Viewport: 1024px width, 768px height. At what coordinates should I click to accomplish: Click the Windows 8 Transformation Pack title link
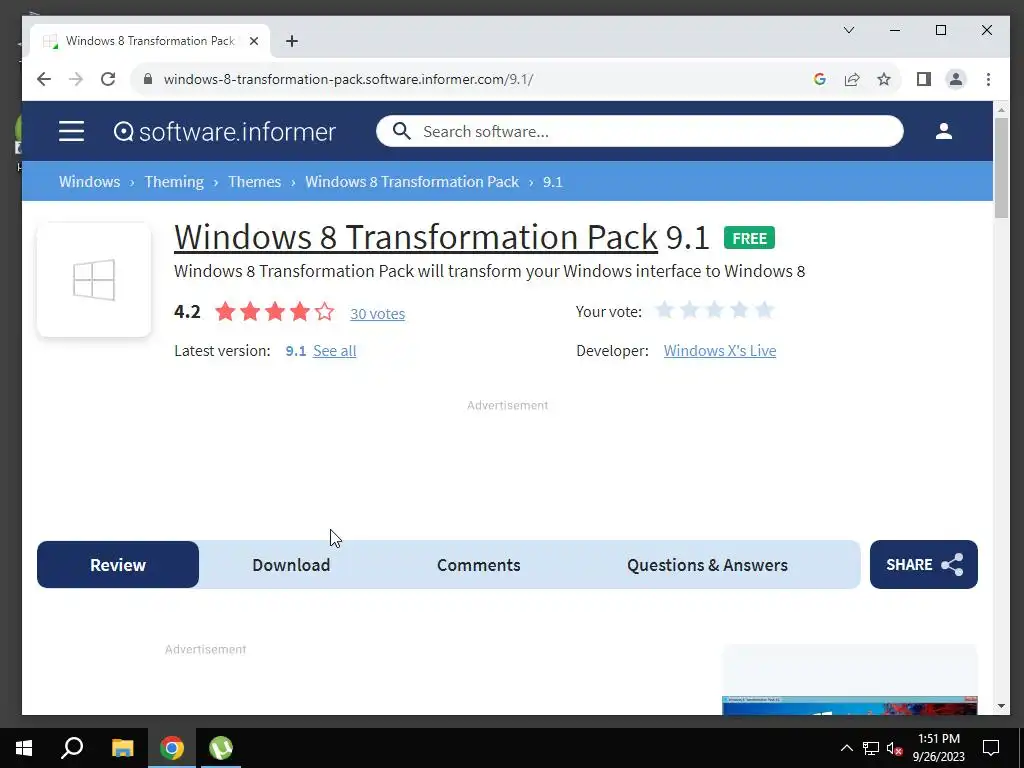[416, 236]
